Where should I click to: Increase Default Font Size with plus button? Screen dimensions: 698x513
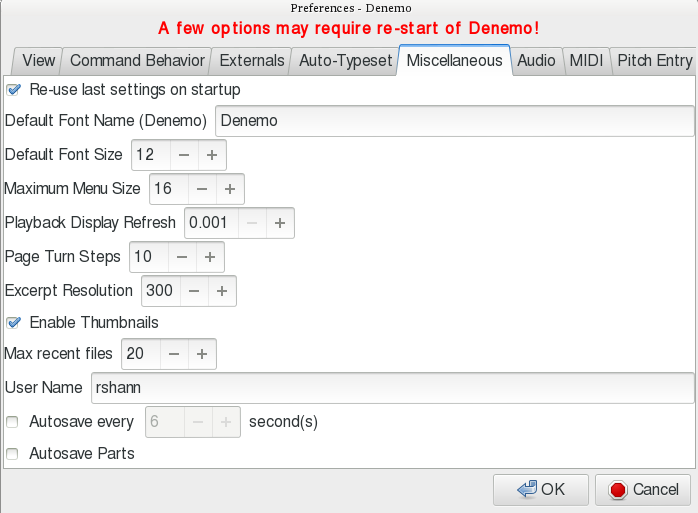point(212,155)
